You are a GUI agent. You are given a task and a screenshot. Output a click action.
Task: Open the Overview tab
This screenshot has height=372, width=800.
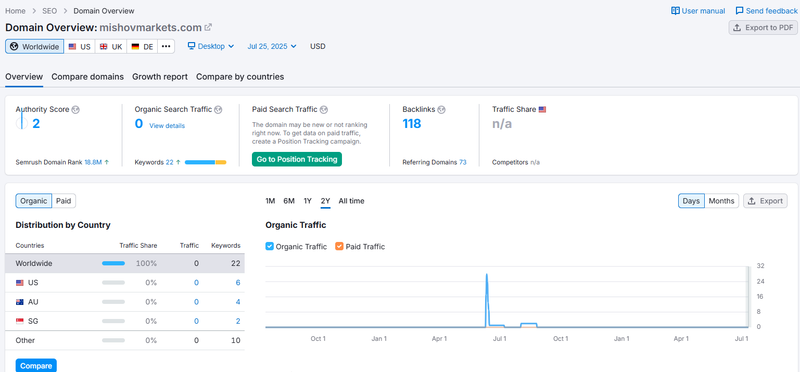[x=24, y=77]
